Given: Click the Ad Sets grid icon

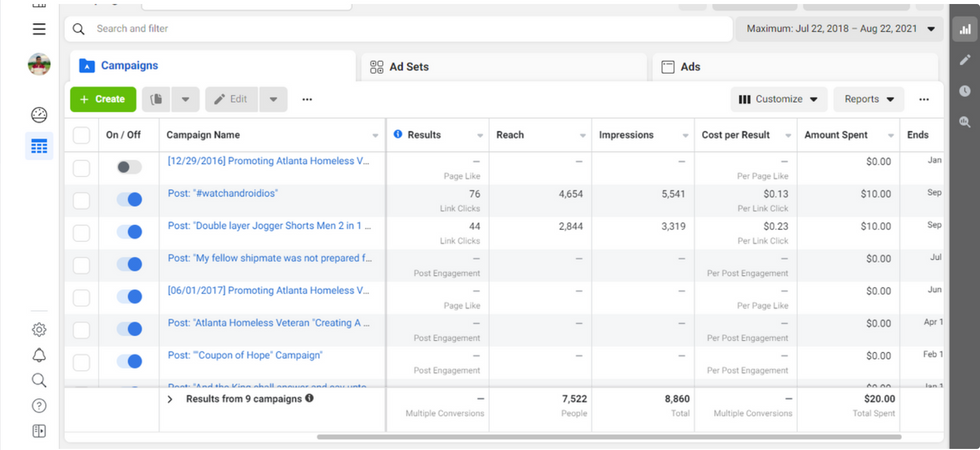Looking at the screenshot, I should [x=376, y=68].
